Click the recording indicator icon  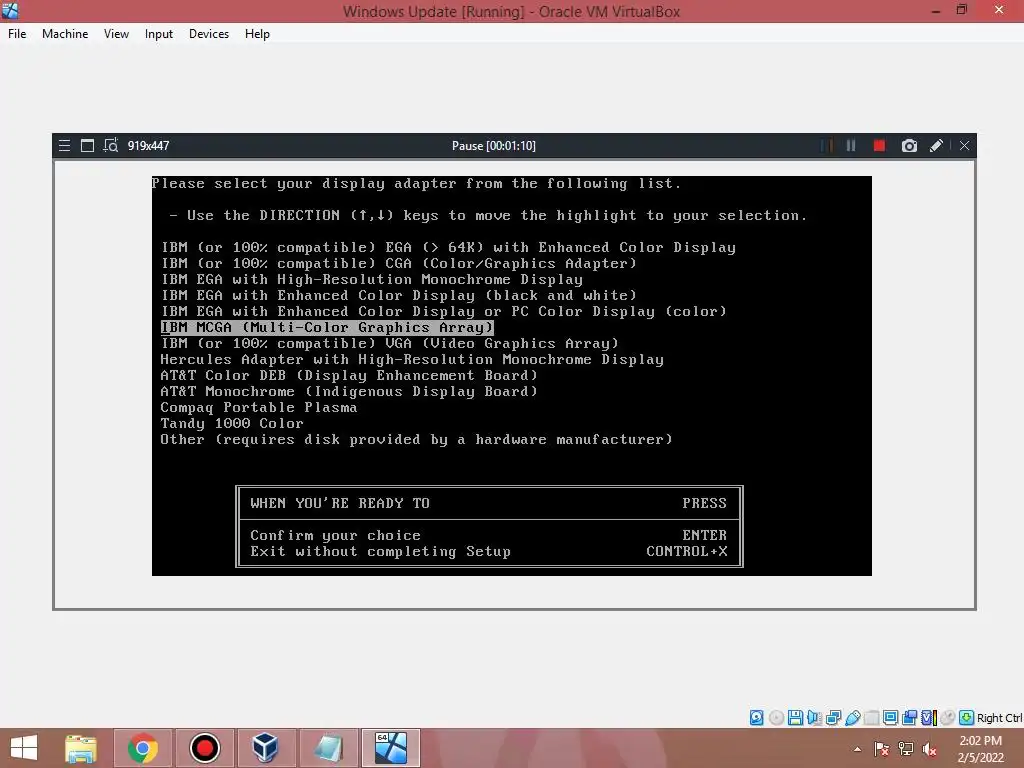(910, 718)
